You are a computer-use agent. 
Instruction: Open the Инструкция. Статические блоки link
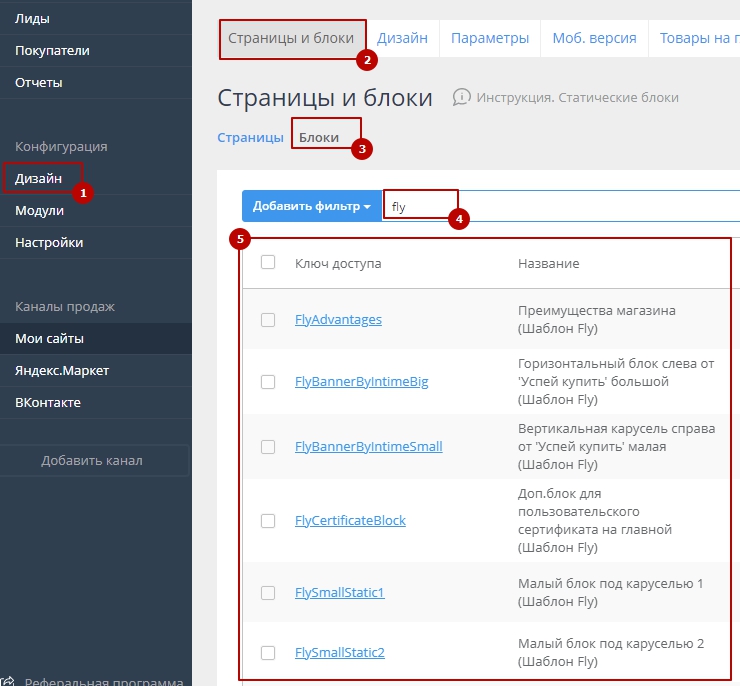click(577, 98)
